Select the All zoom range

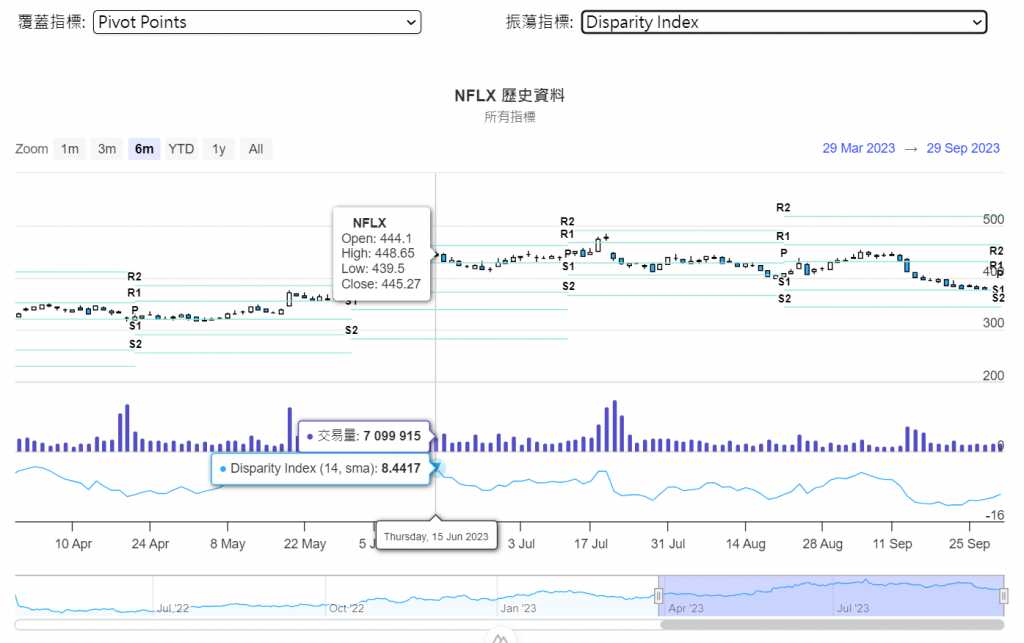tap(256, 149)
